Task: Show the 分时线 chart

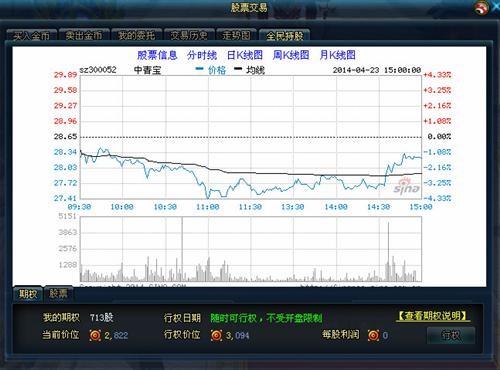Action: point(202,55)
